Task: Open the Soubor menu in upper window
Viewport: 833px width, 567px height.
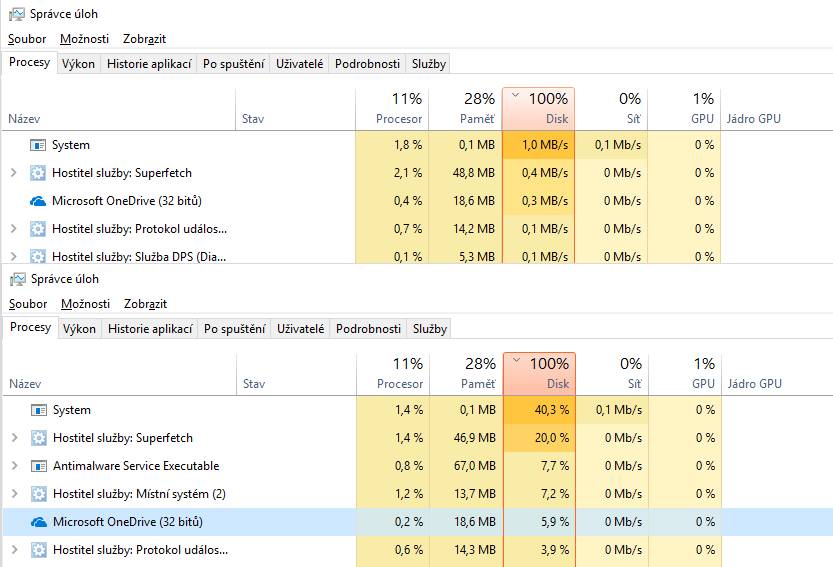Action: [27, 39]
